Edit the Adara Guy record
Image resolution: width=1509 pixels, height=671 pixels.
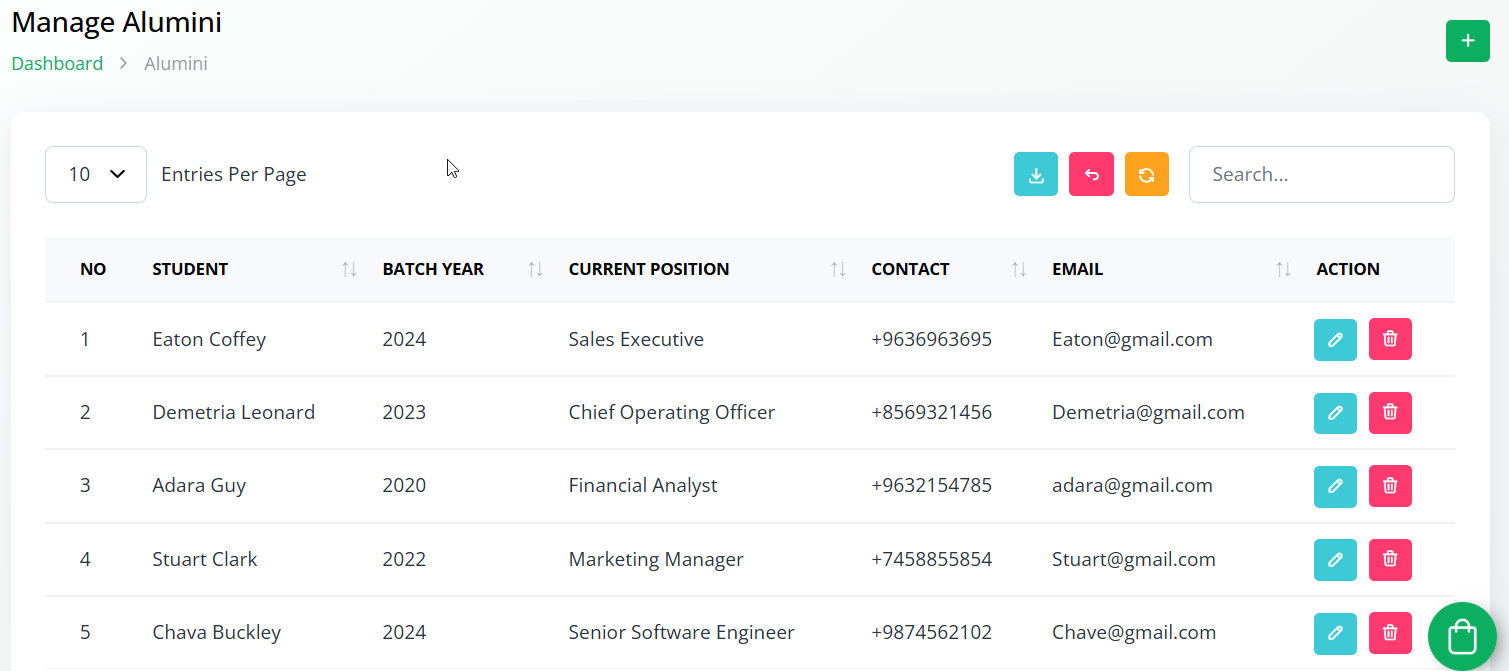click(1335, 486)
